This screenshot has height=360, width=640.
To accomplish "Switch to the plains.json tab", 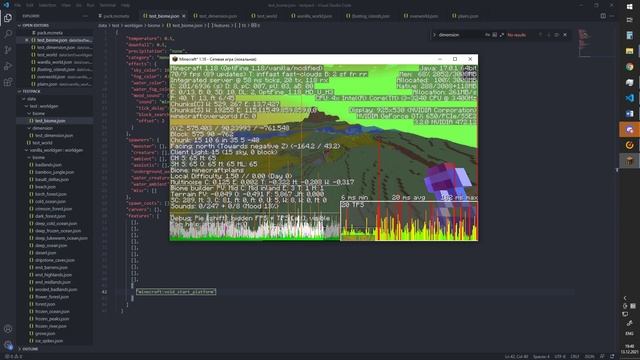I will pos(465,16).
